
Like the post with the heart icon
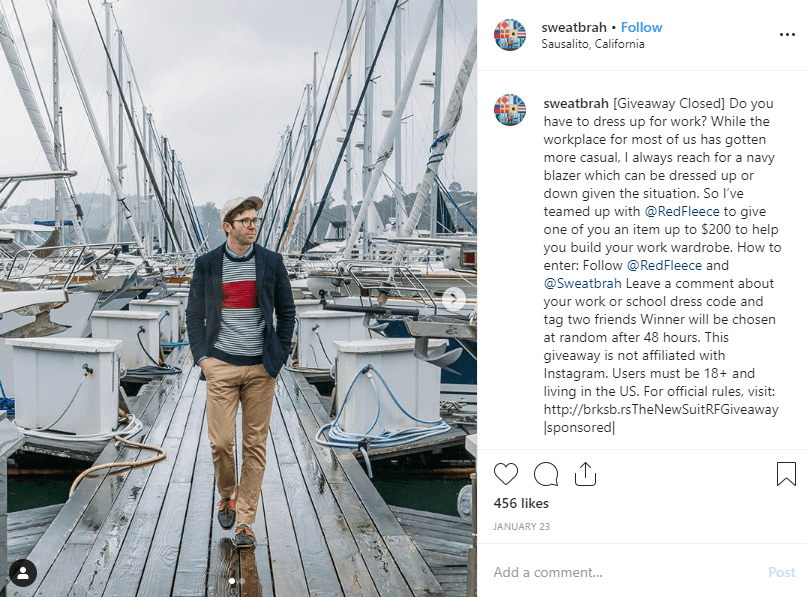click(x=506, y=473)
